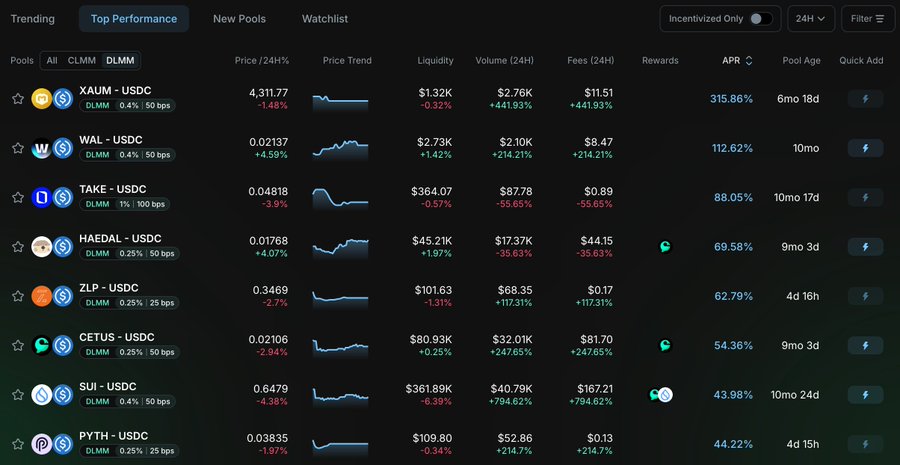Open the PYTH - USDC pool
This screenshot has width=900, height=465.
pyautogui.click(x=114, y=436)
